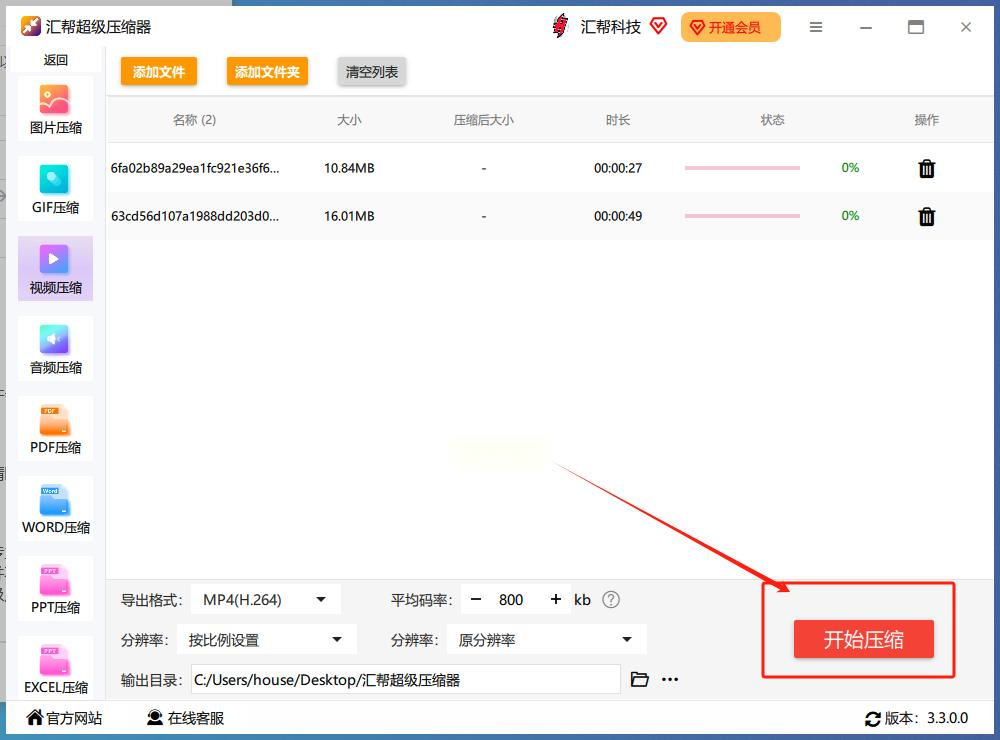This screenshot has width=1000, height=740.
Task: Open the WORD压缩 tool
Action: [x=55, y=508]
